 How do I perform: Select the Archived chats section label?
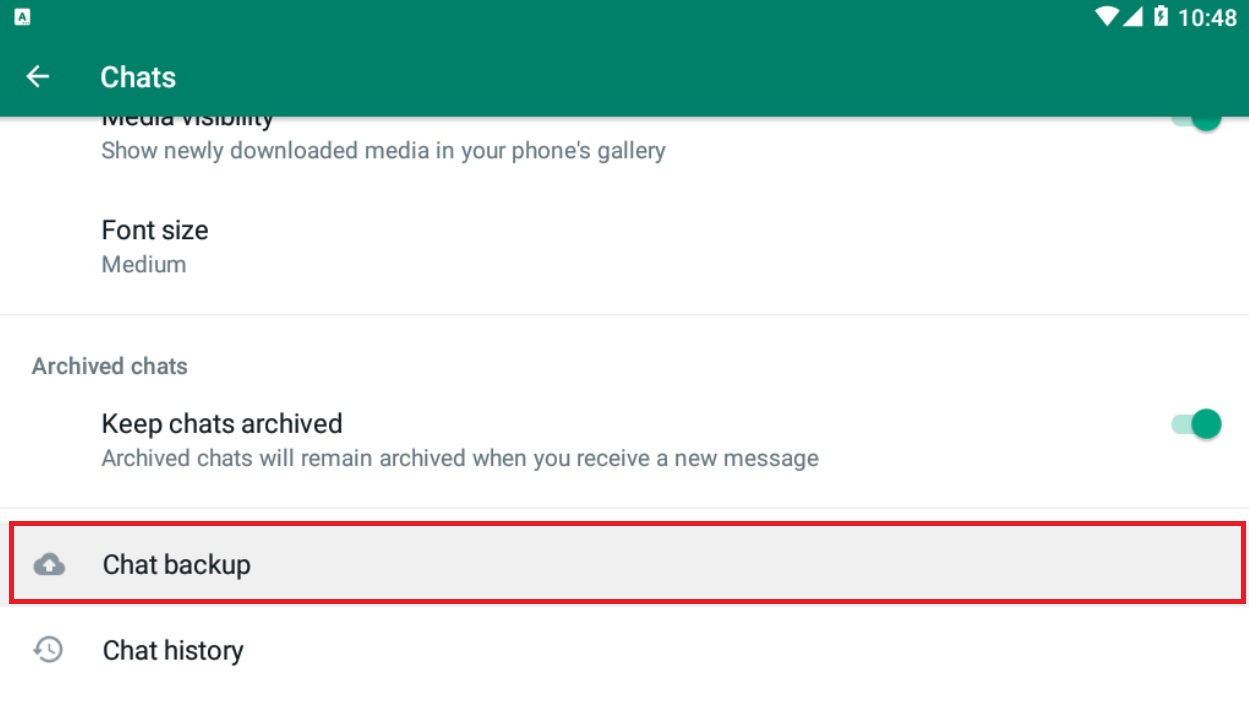pyautogui.click(x=109, y=366)
